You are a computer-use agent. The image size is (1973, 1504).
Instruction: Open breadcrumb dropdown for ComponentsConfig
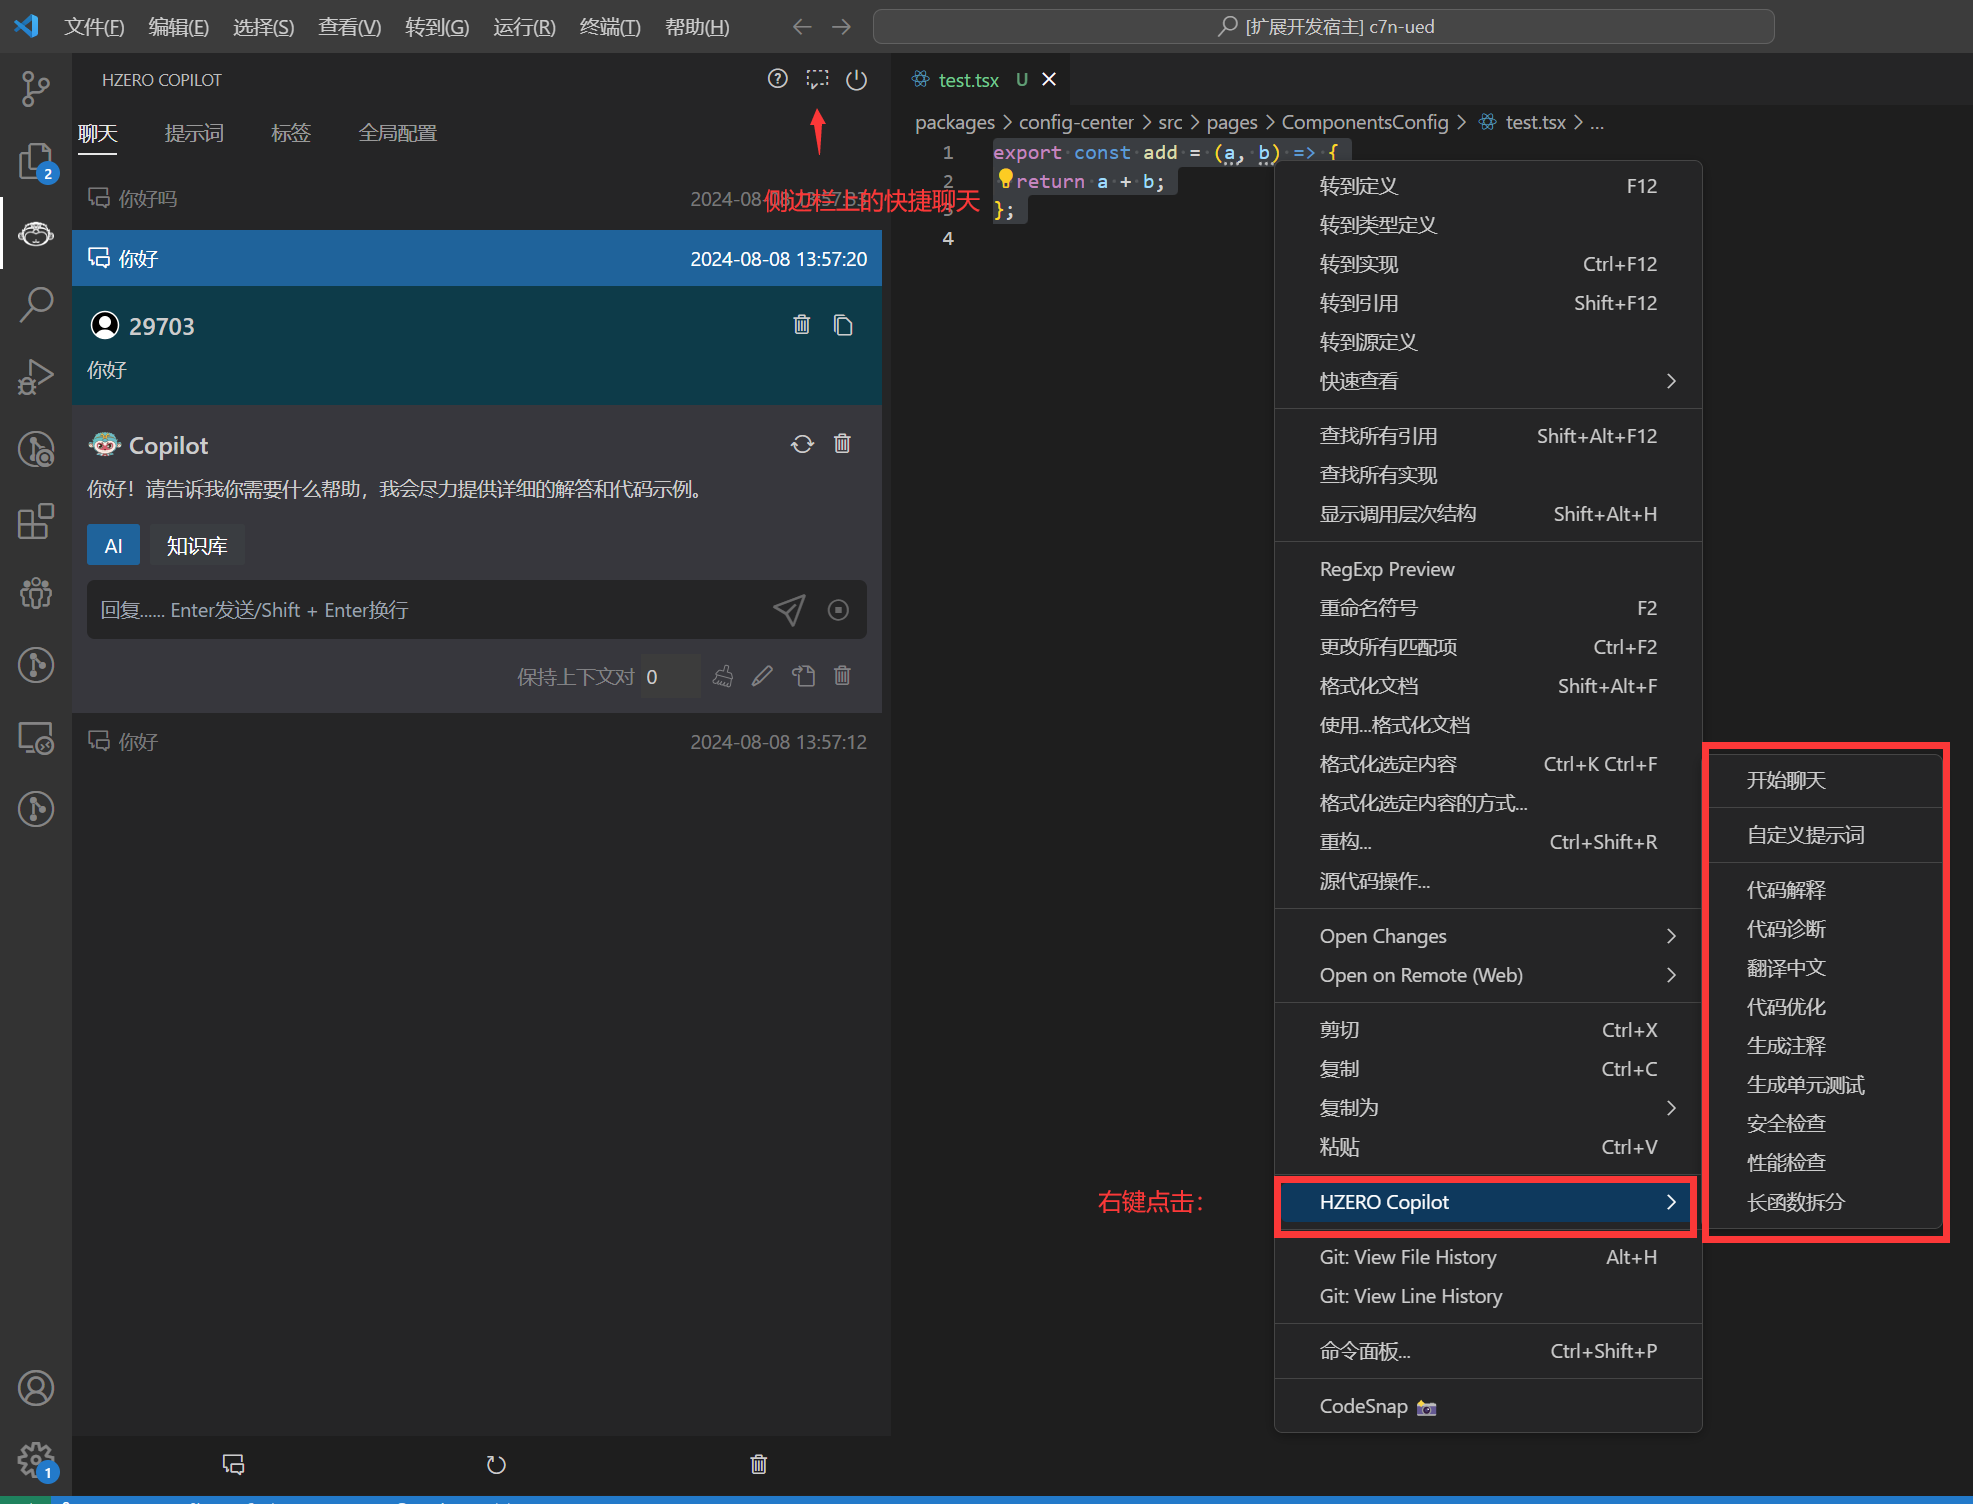pos(1365,122)
